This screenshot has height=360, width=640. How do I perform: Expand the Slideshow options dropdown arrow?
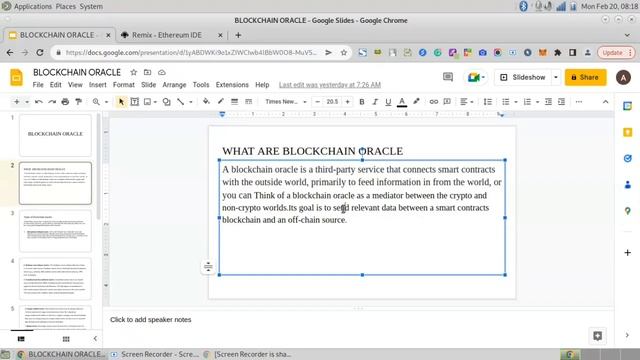click(x=556, y=77)
